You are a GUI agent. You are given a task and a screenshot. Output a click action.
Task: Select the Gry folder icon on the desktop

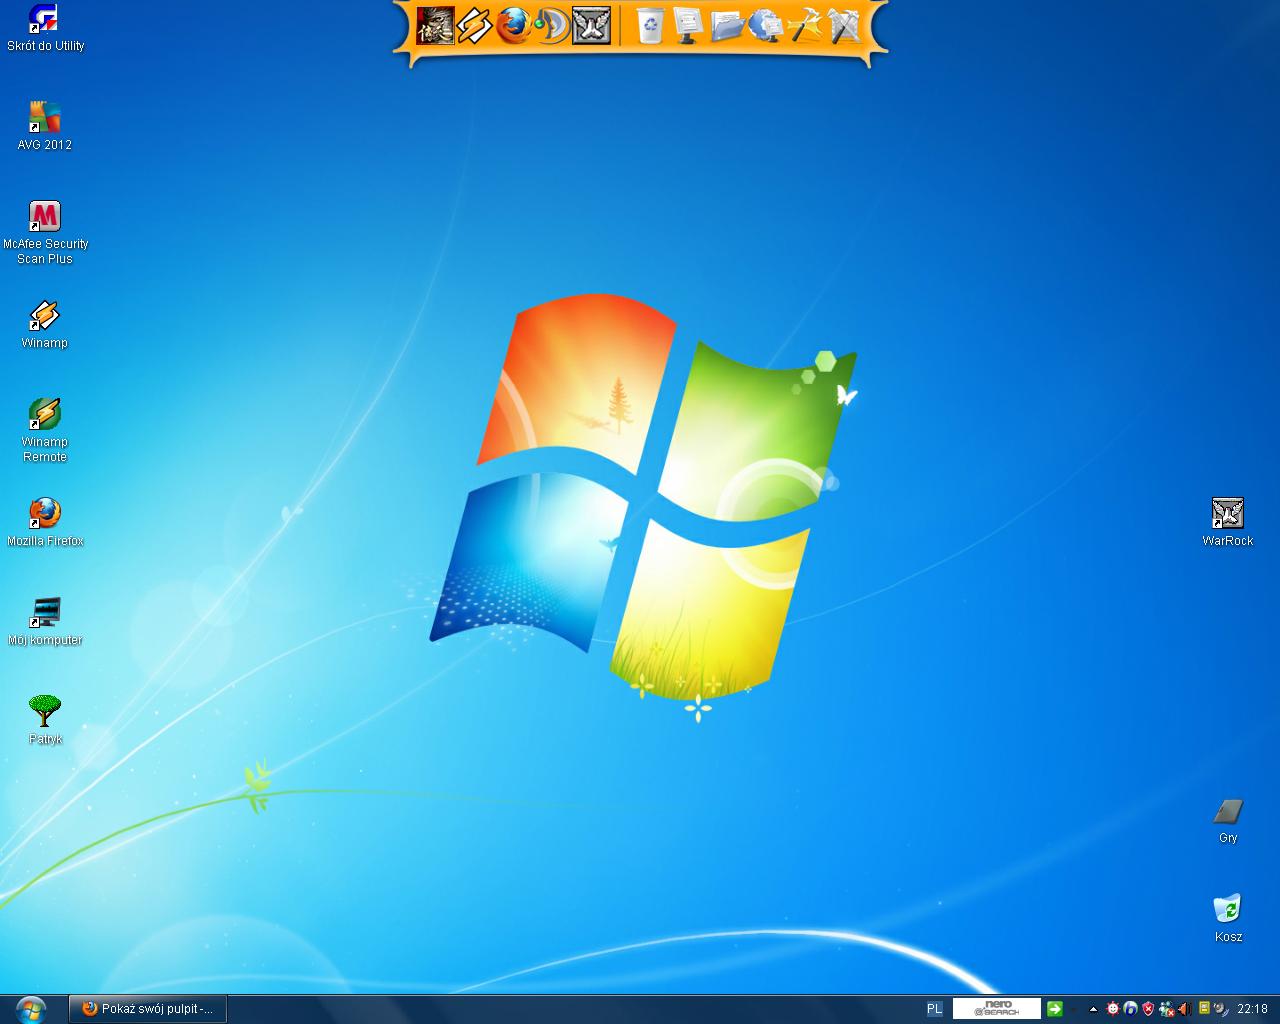[x=1228, y=820]
